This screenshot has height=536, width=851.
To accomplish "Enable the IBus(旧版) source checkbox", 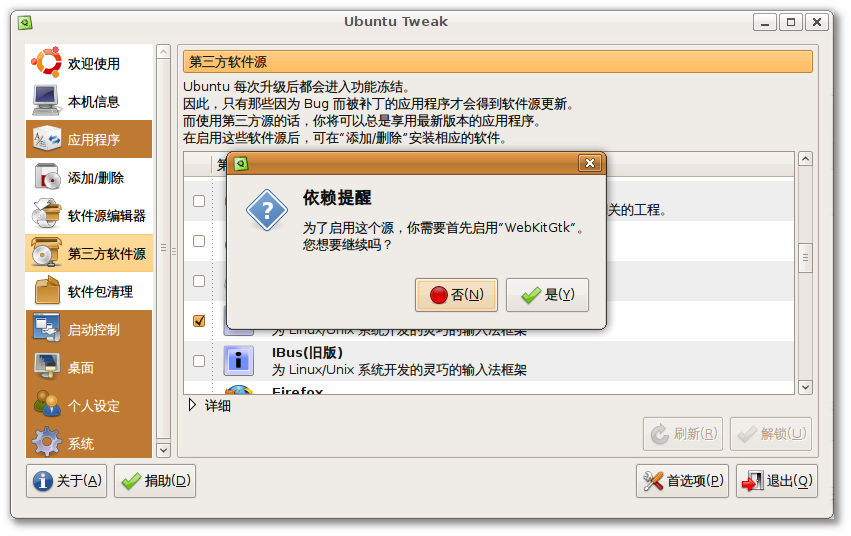I will 199,361.
